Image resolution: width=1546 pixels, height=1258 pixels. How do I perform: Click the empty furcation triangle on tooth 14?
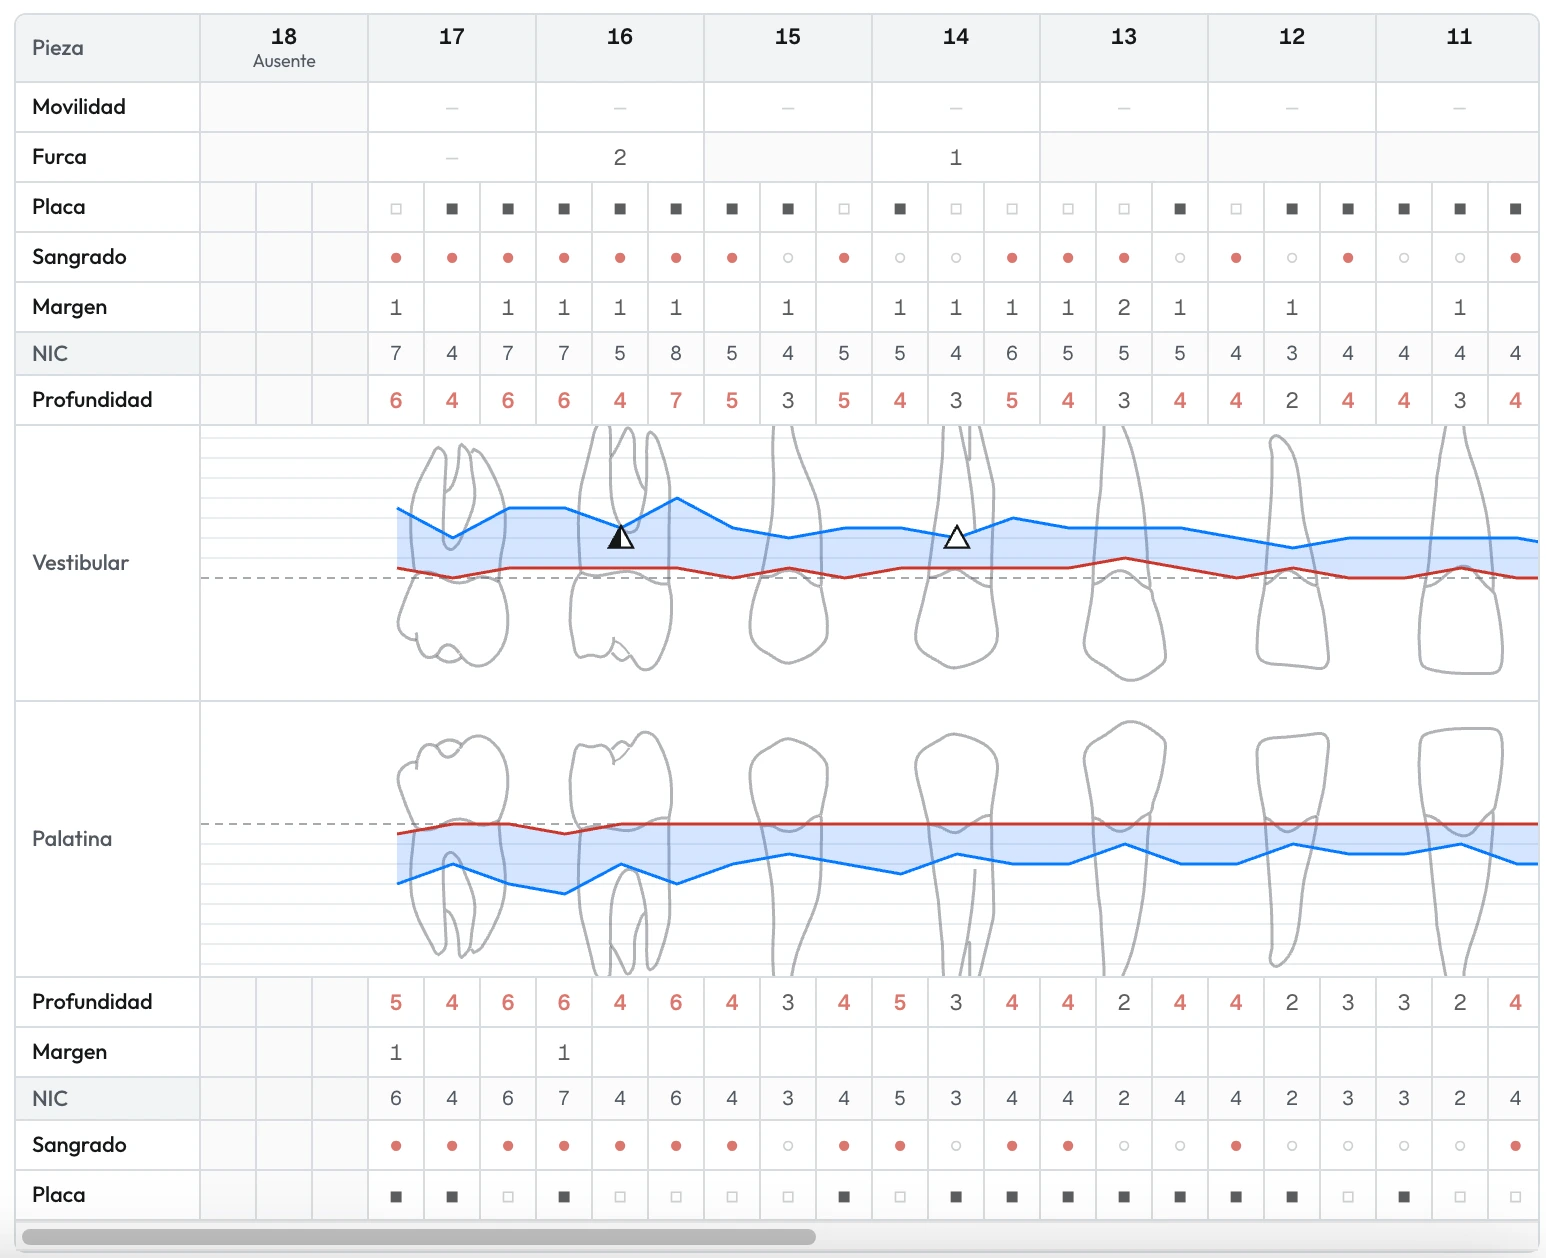pos(957,537)
